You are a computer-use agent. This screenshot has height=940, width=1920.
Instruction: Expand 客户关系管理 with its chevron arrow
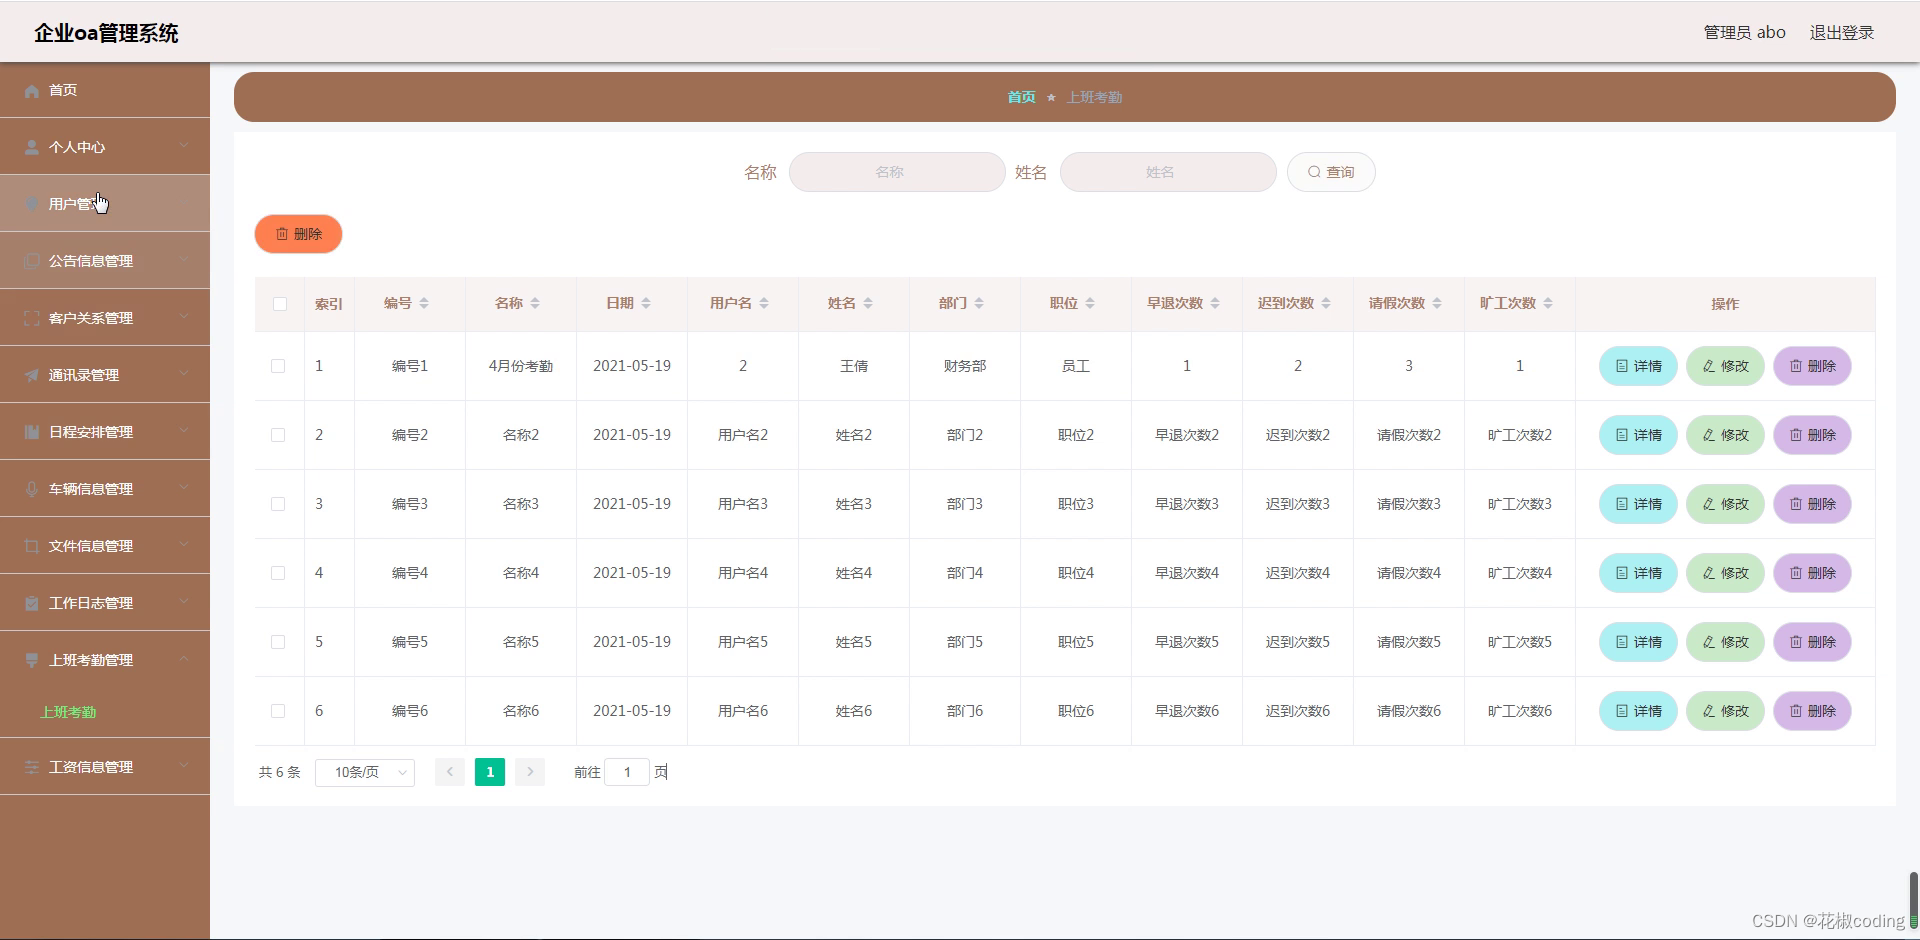(184, 318)
